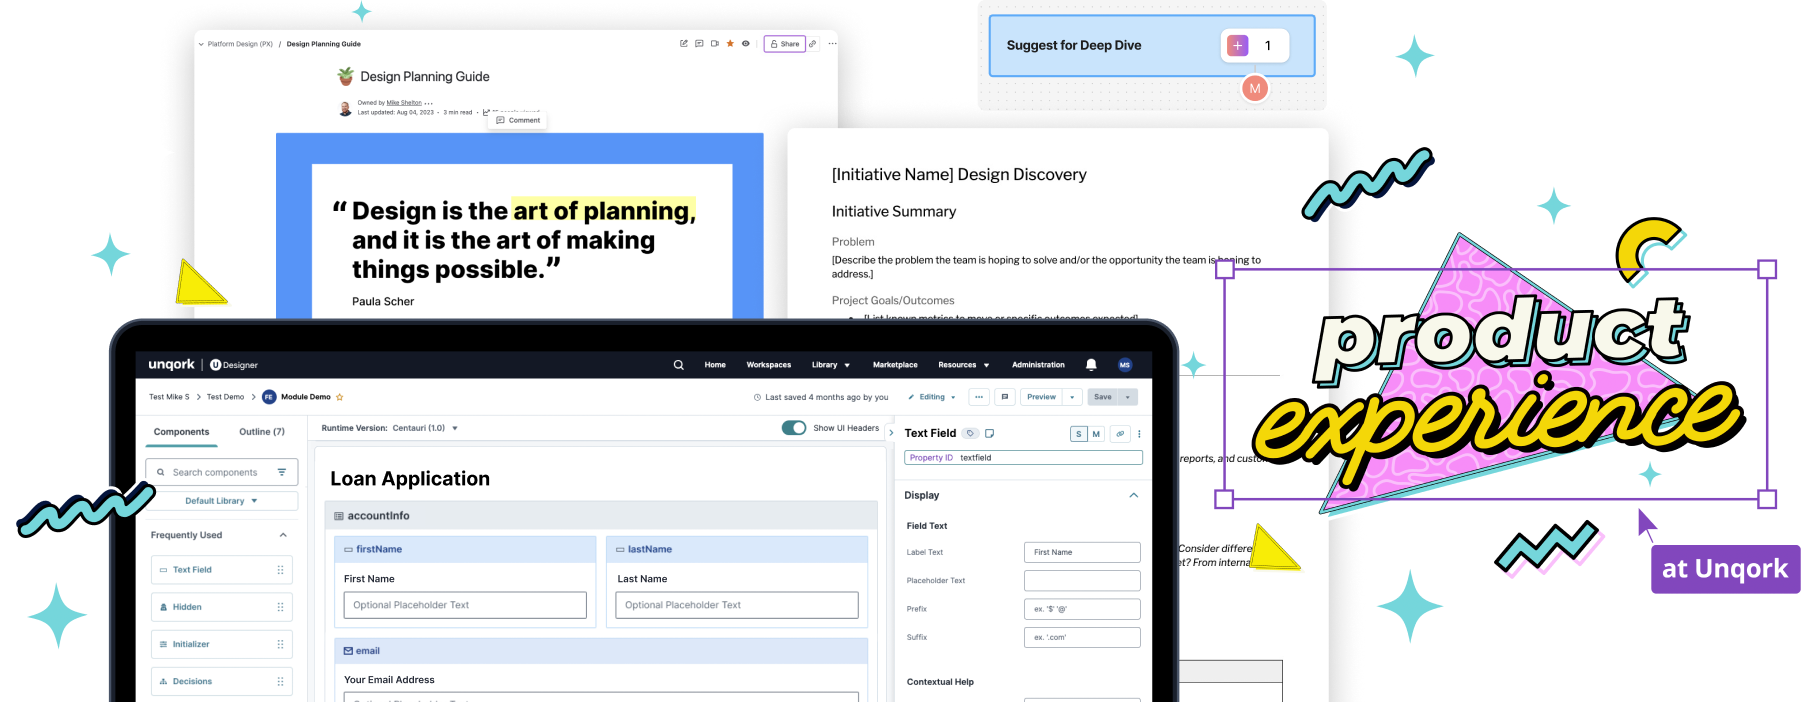Open the Mike Shelton owner link

[x=404, y=103]
